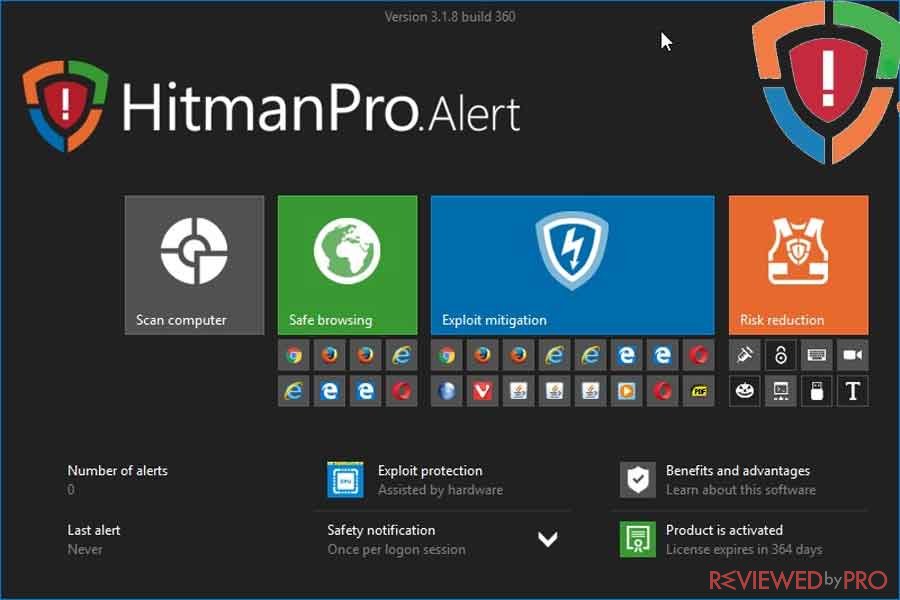Click Java icon next to Vivaldi icon
The height and width of the screenshot is (600, 900).
[x=518, y=391]
